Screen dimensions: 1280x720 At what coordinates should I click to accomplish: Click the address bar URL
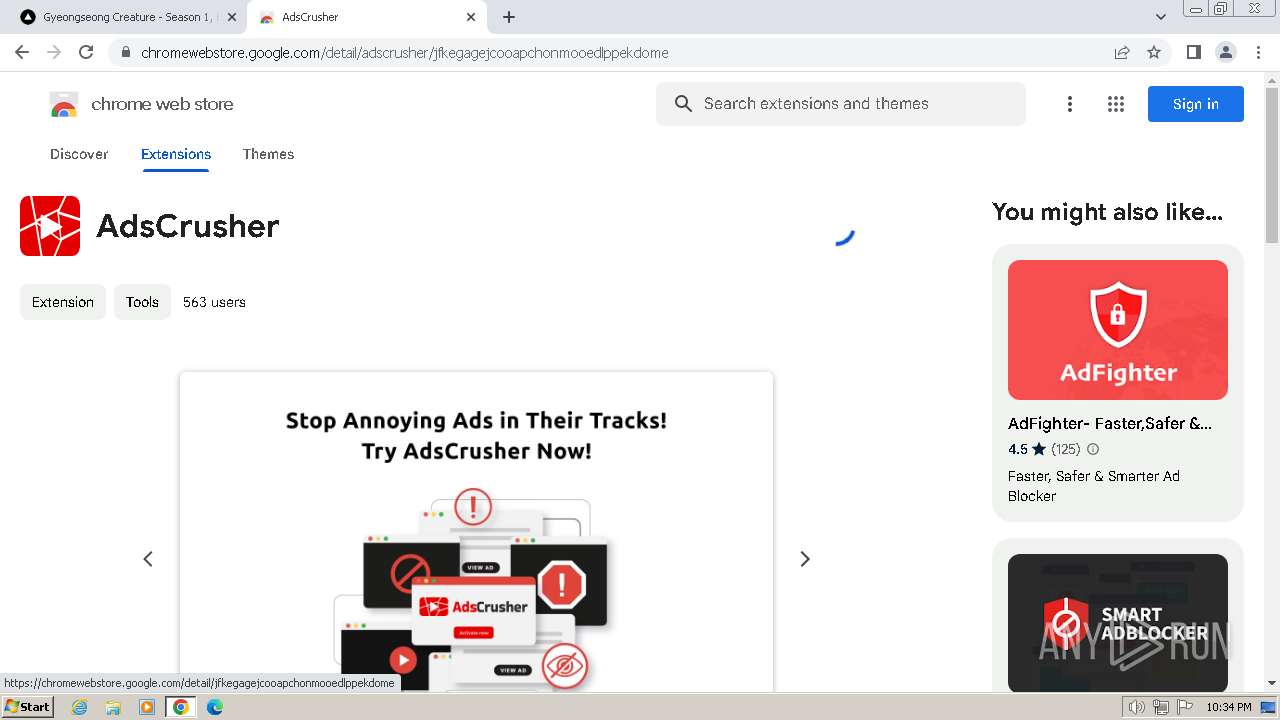[405, 53]
